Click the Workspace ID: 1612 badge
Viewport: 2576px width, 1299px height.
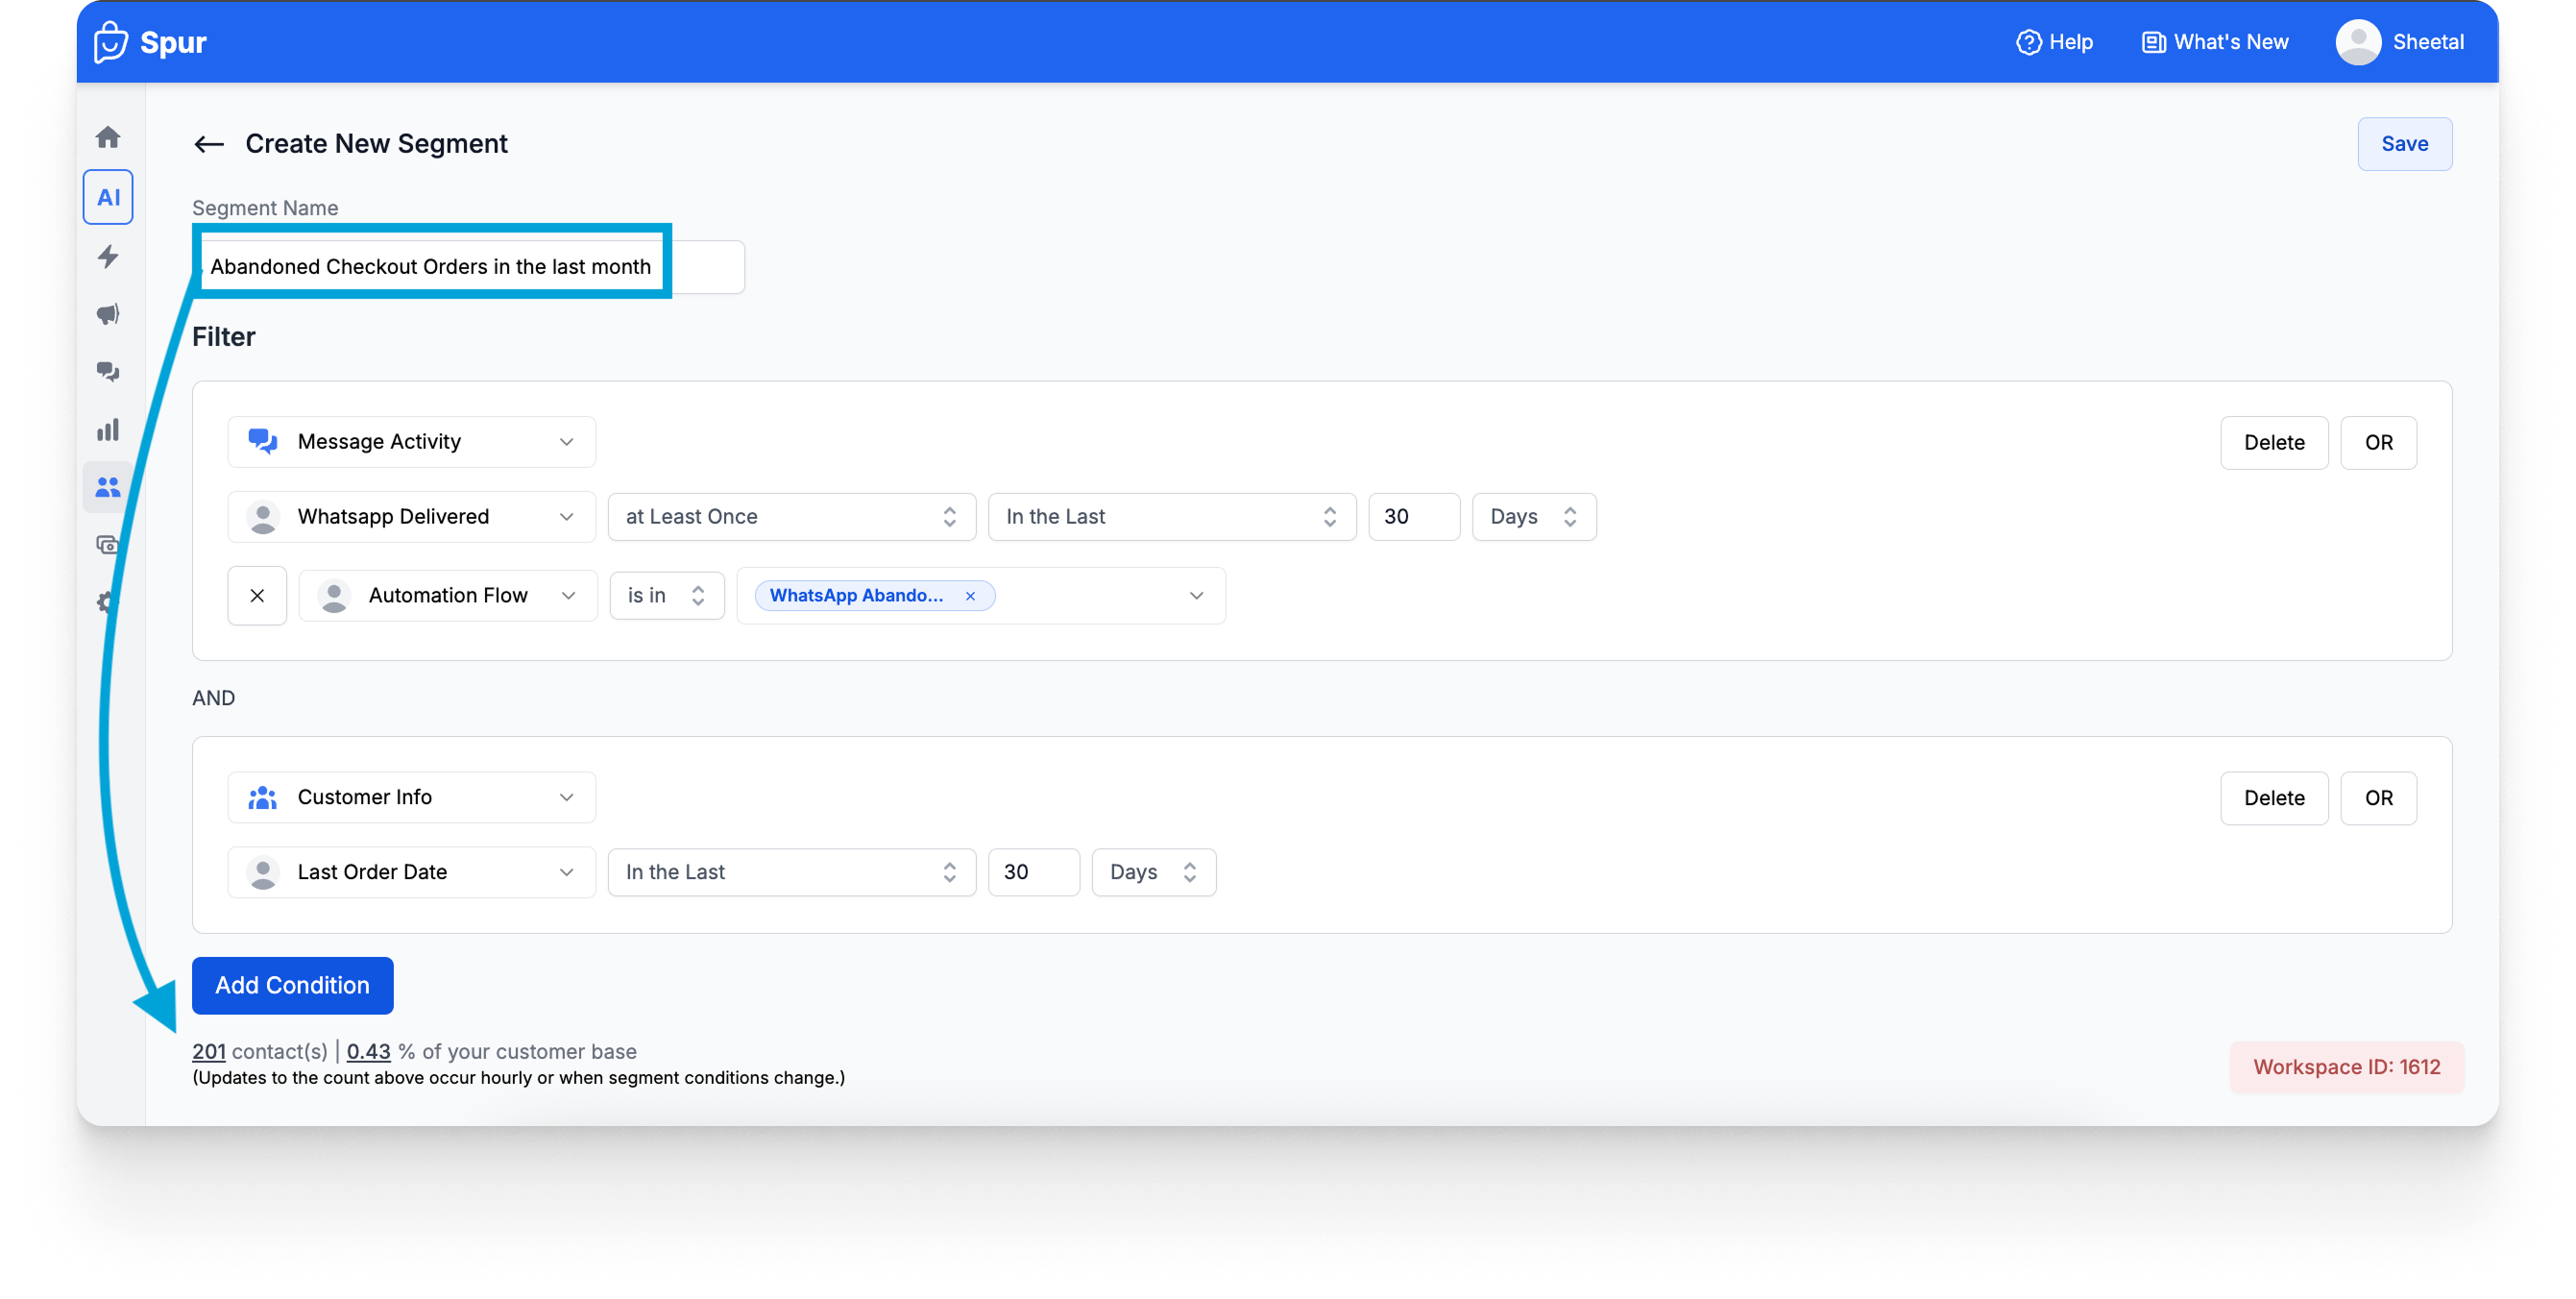pyautogui.click(x=2346, y=1067)
